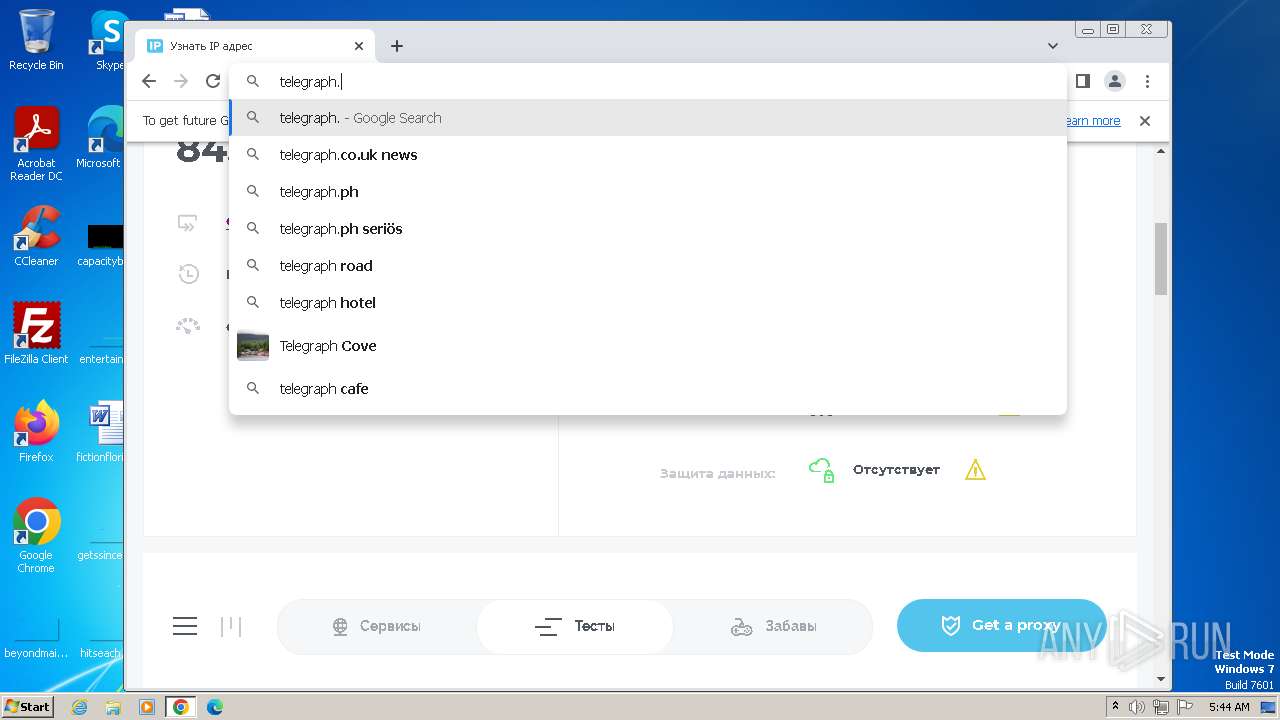This screenshot has width=1280, height=720.
Task: Open the Skype desktop icon
Action: click(x=107, y=40)
